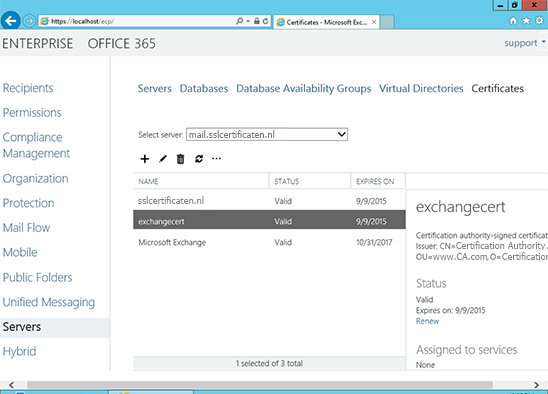Open the browser home icon
The image size is (548, 394).
[513, 21]
